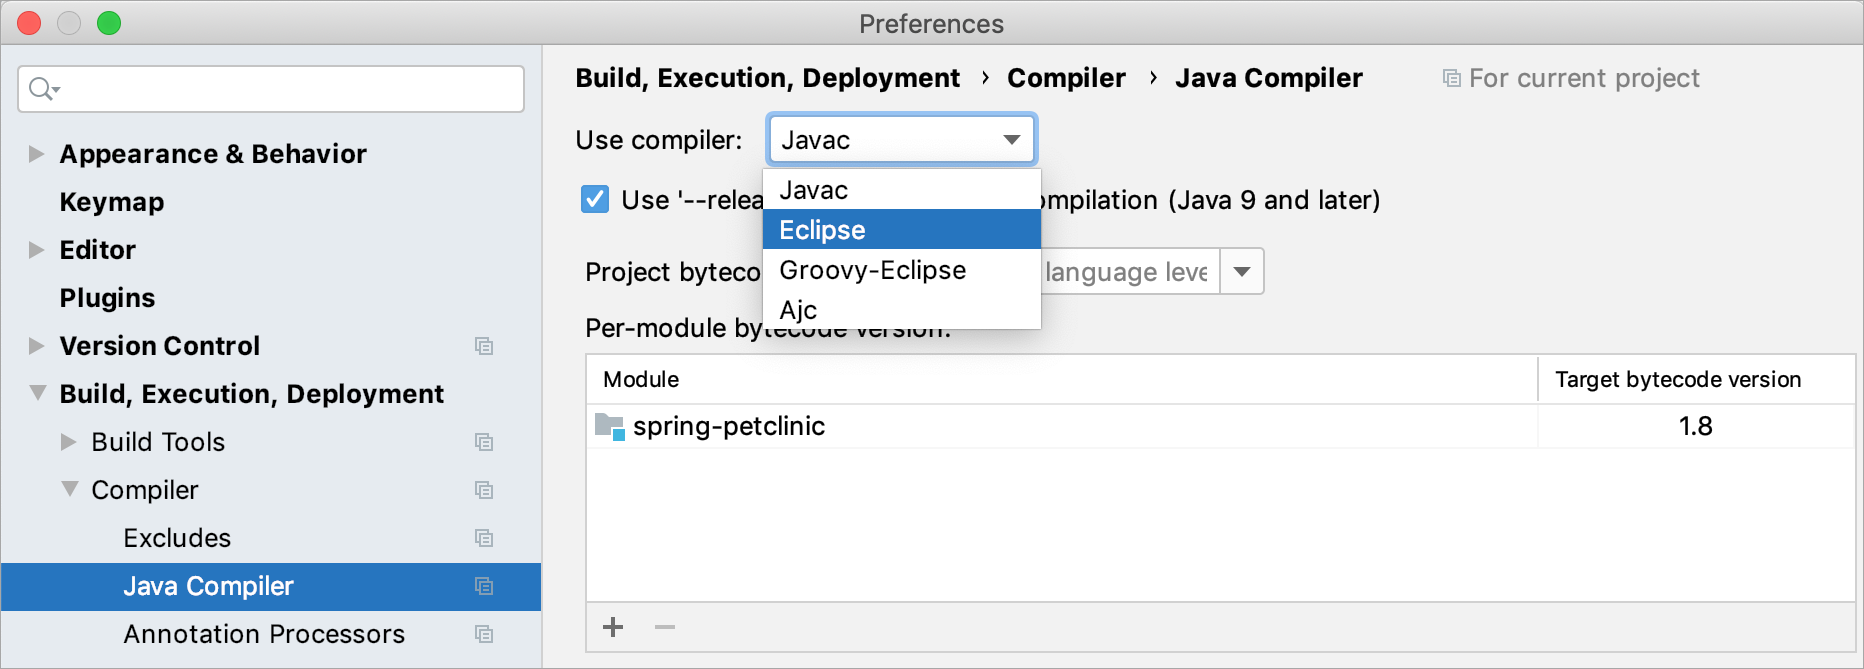Select Excludes under Compiler
The image size is (1864, 669).
pos(177,538)
